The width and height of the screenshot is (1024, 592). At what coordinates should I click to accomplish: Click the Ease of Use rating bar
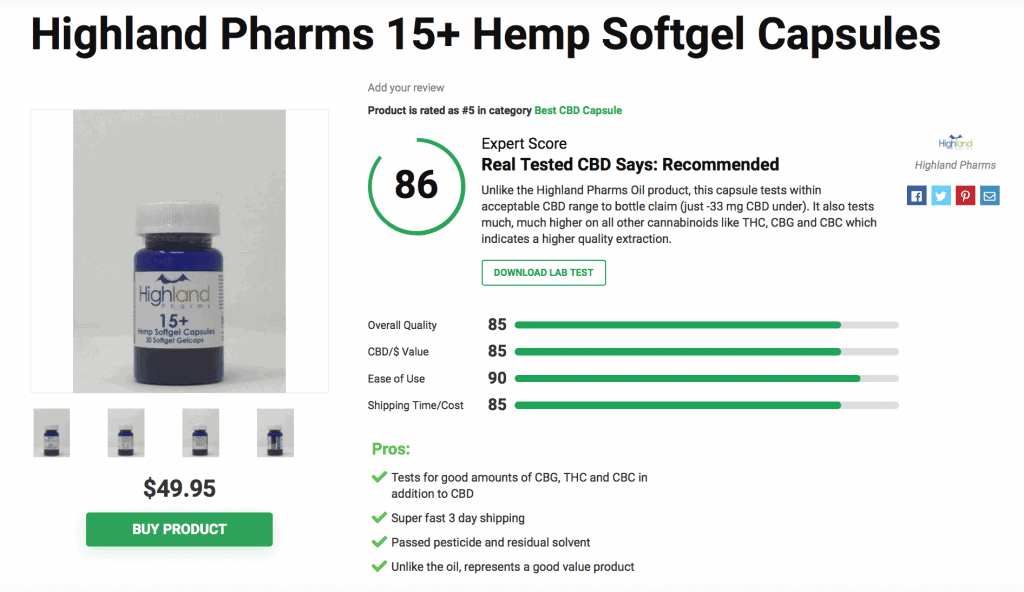(700, 378)
